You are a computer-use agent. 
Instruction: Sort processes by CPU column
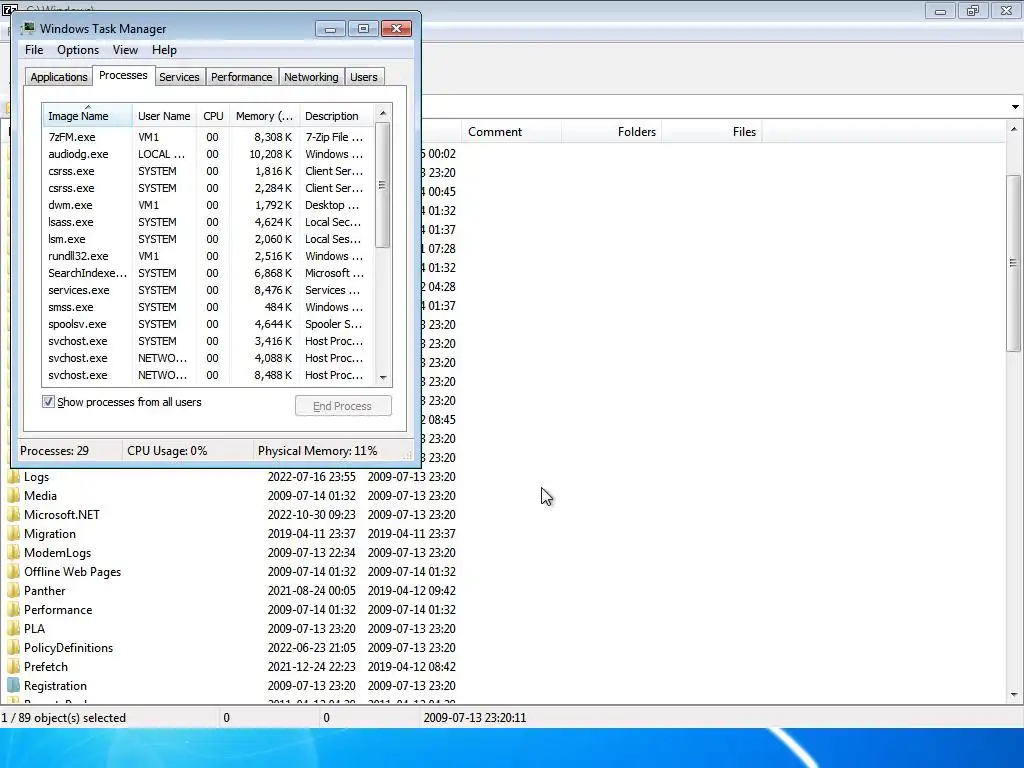[x=213, y=116]
